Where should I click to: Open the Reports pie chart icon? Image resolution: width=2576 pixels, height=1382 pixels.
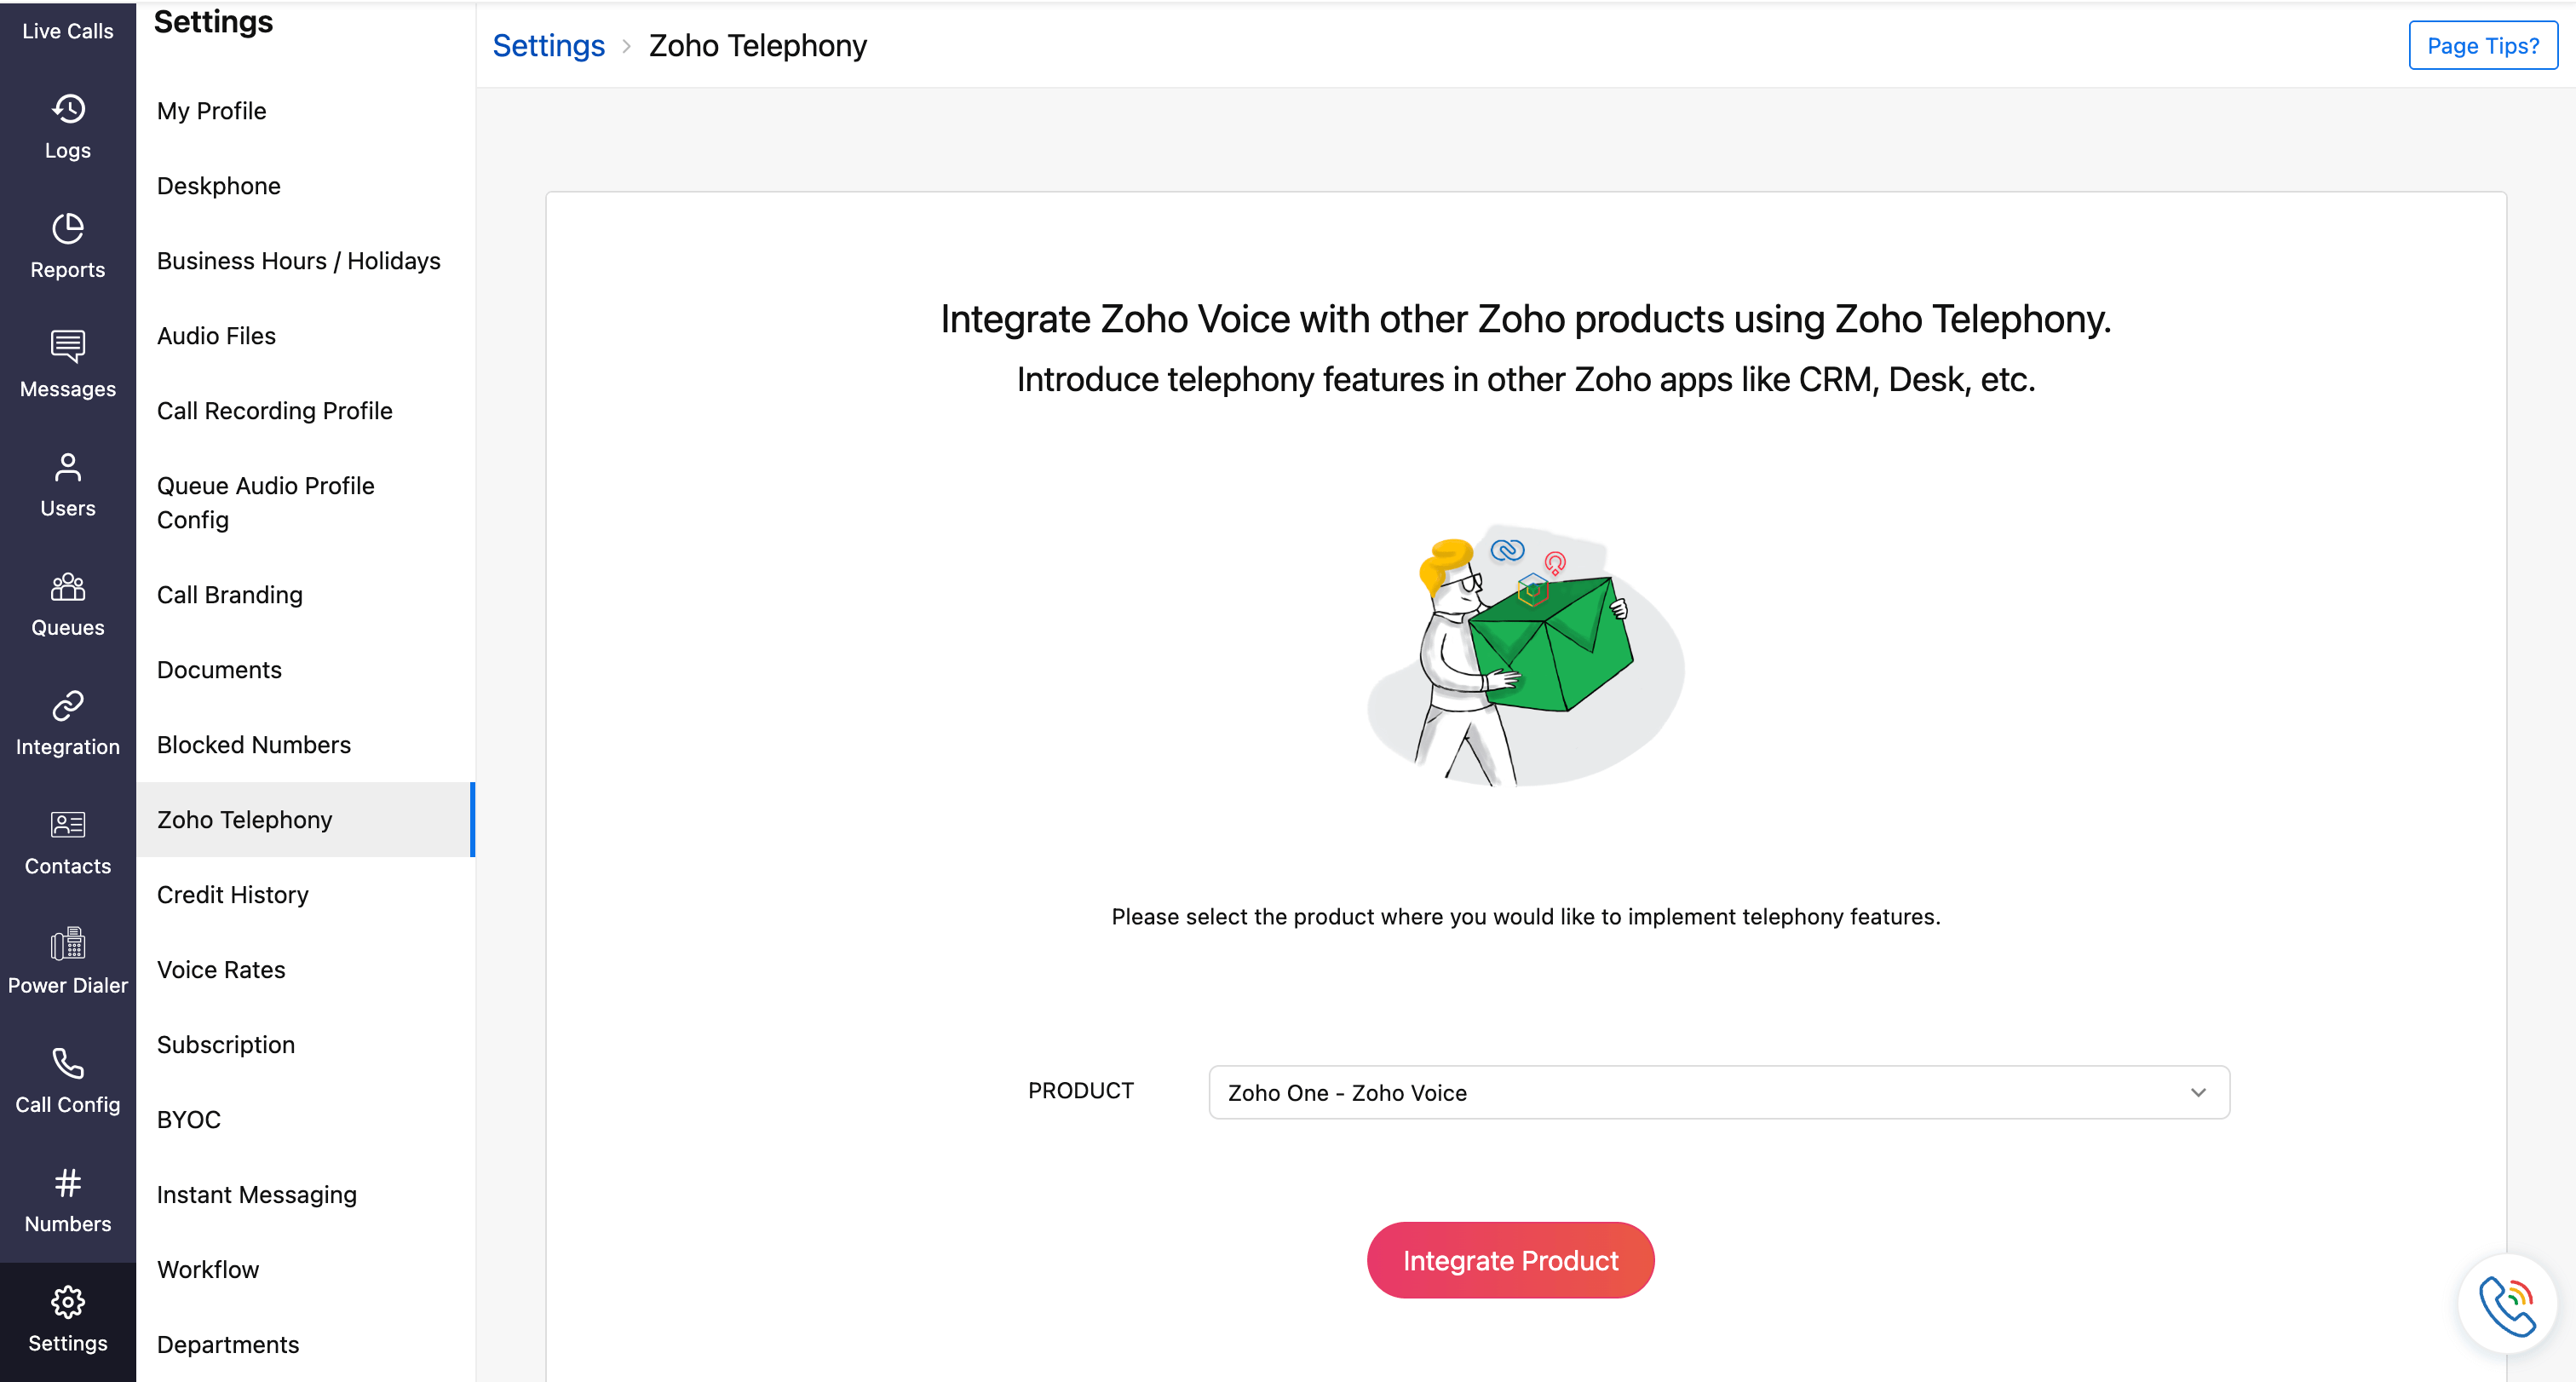point(68,228)
